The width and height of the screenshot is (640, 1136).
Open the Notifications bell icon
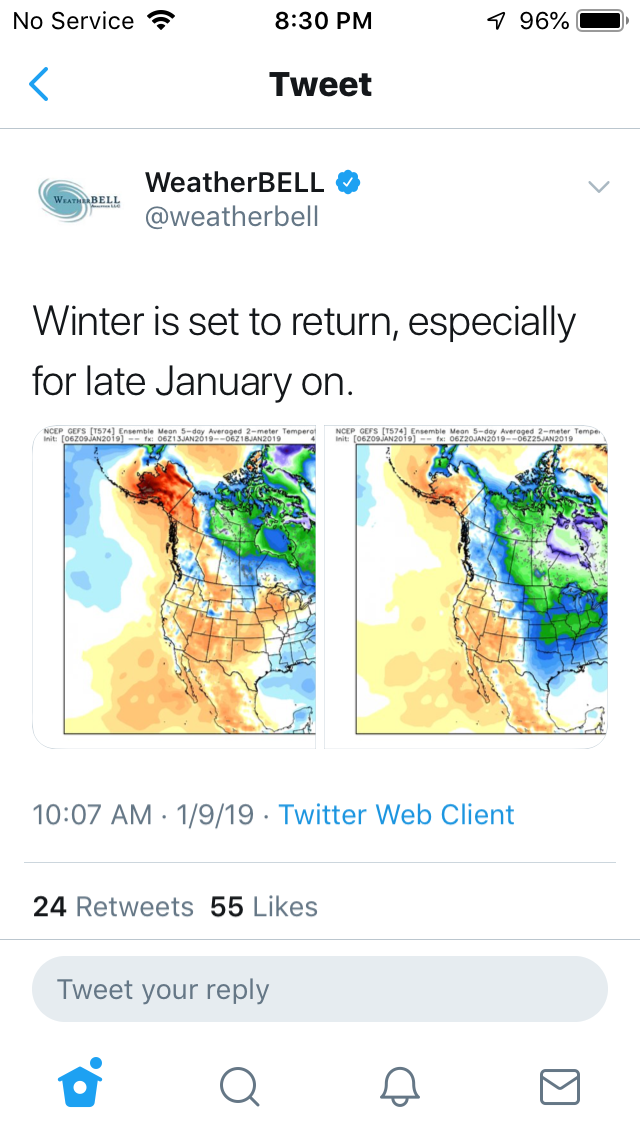[x=400, y=1086]
